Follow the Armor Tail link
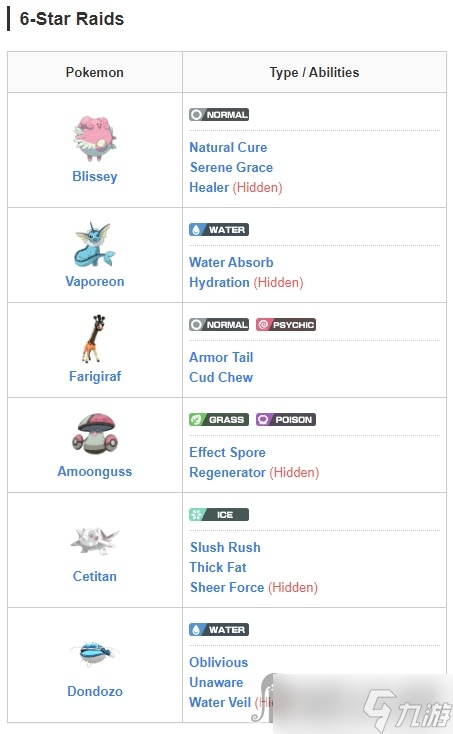Screen dimensions: 453x734 coord(221,358)
